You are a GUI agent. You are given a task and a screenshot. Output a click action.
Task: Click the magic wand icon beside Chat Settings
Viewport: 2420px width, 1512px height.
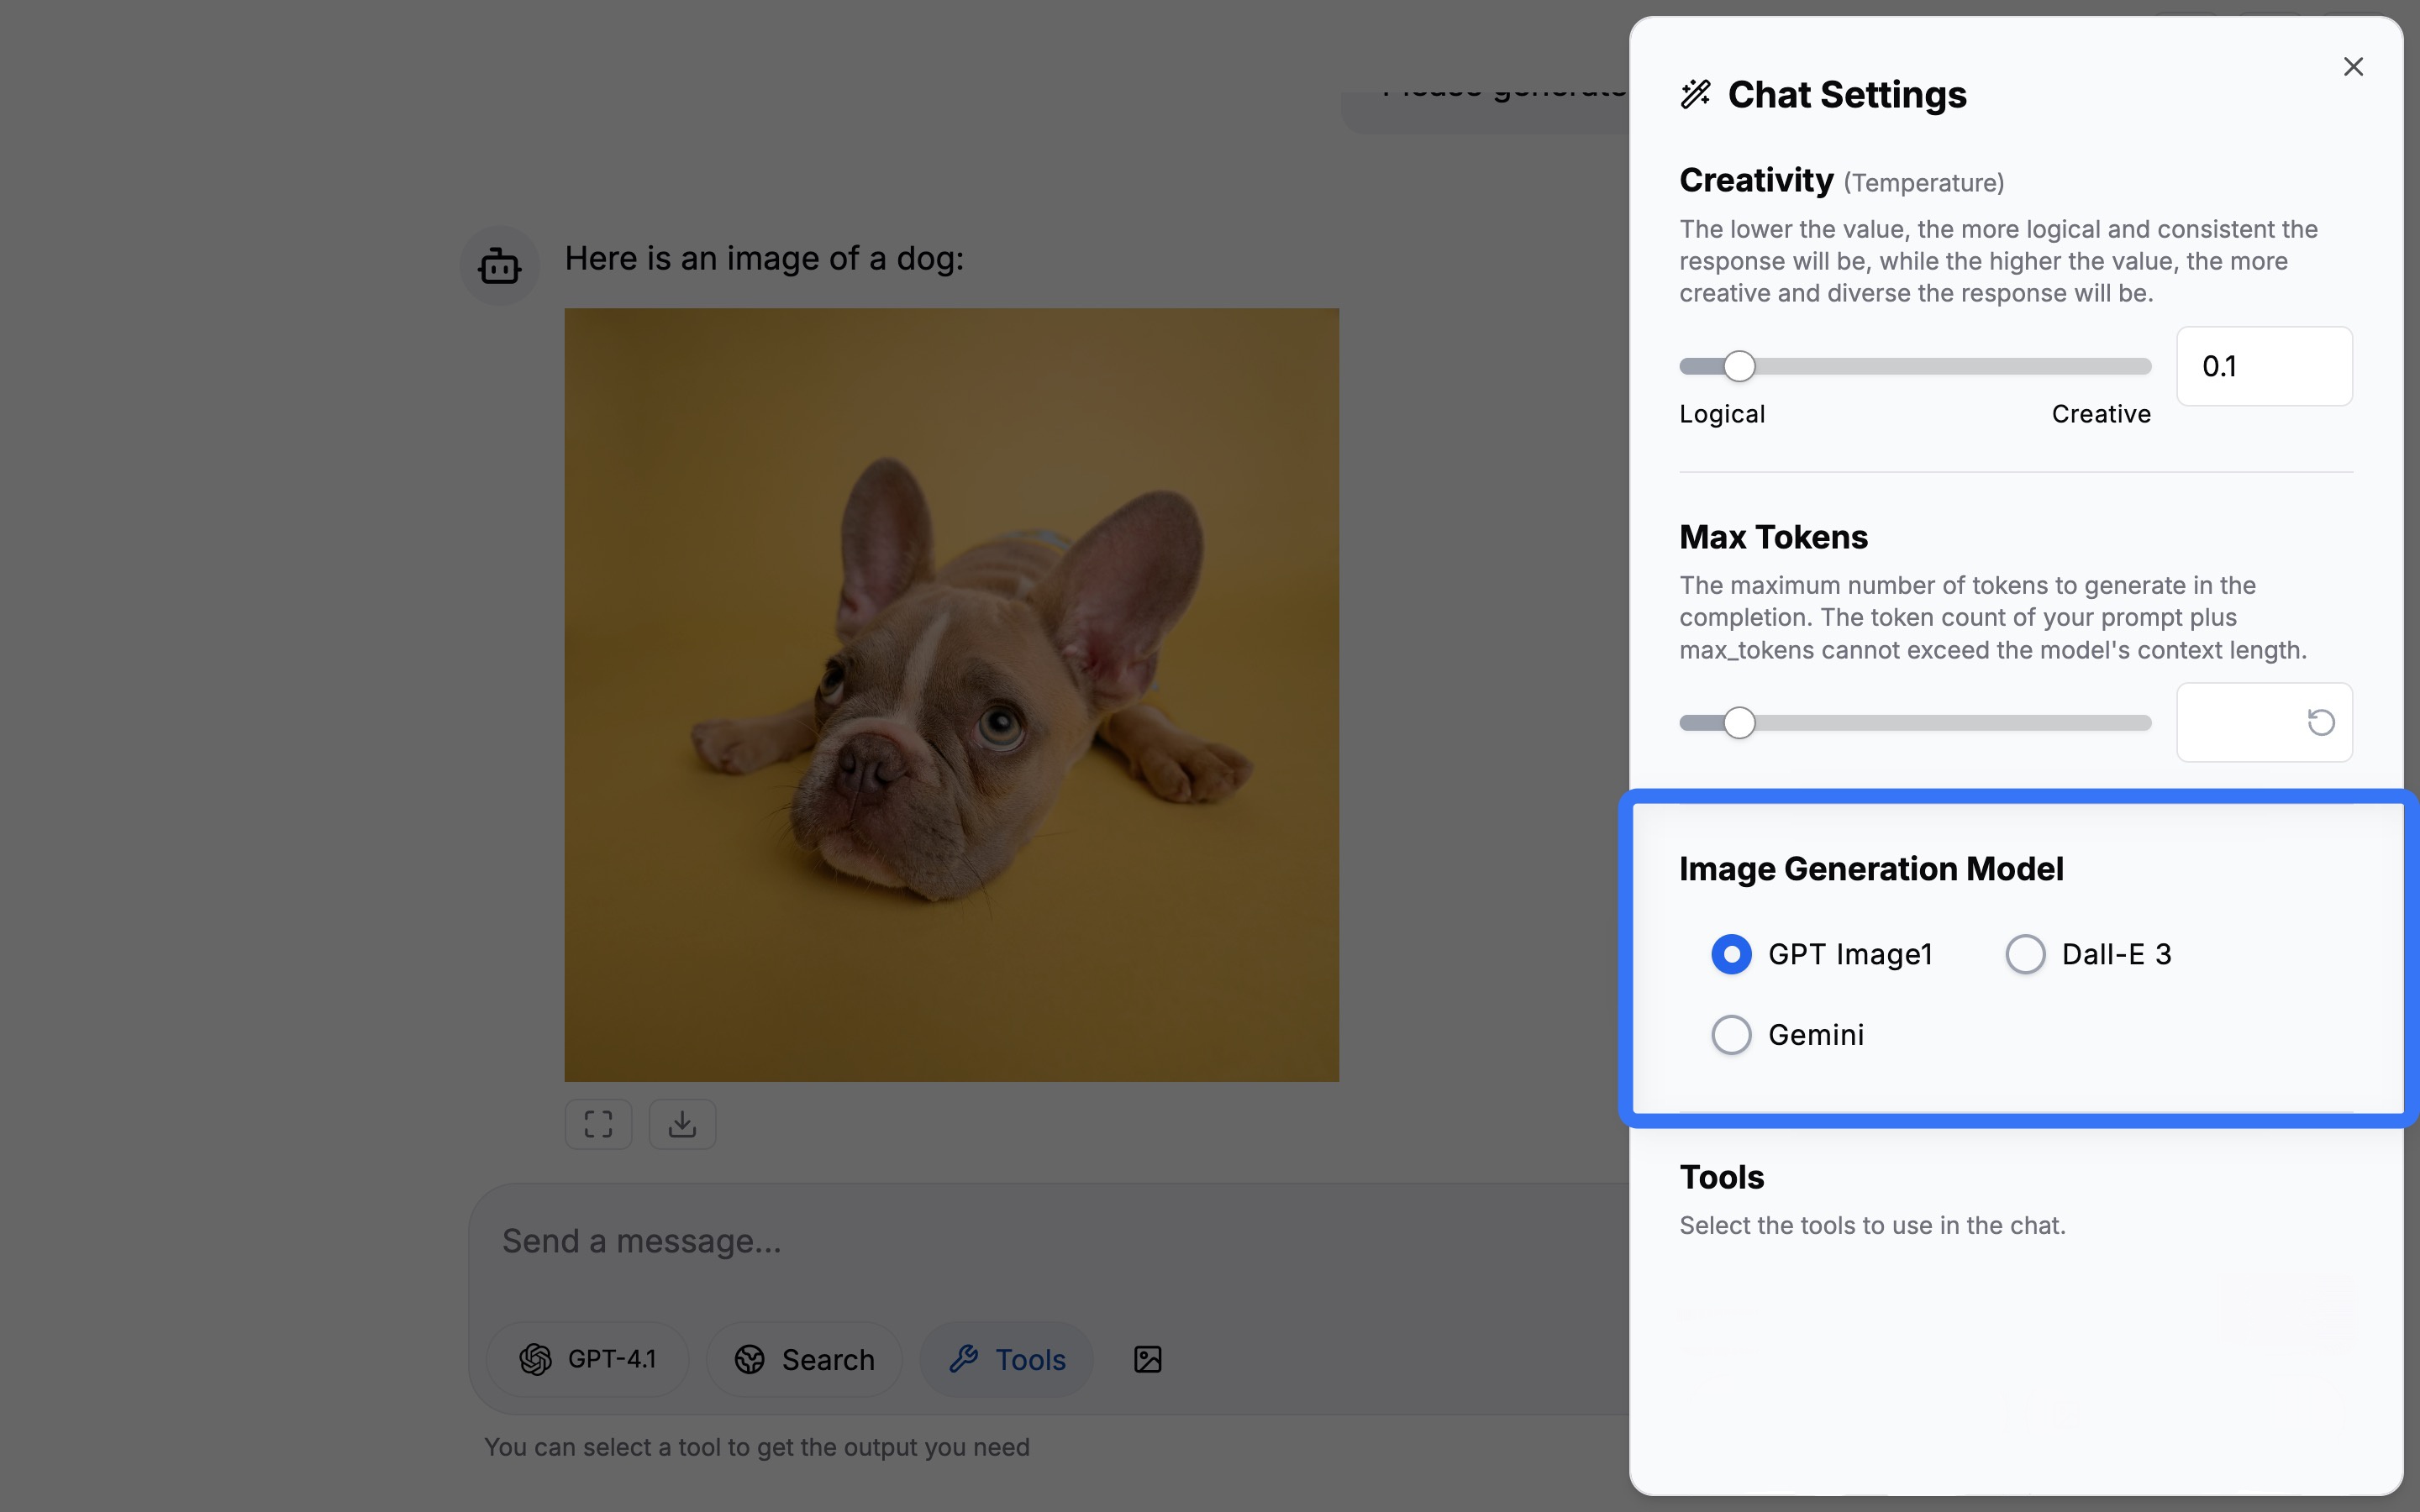1696,94
